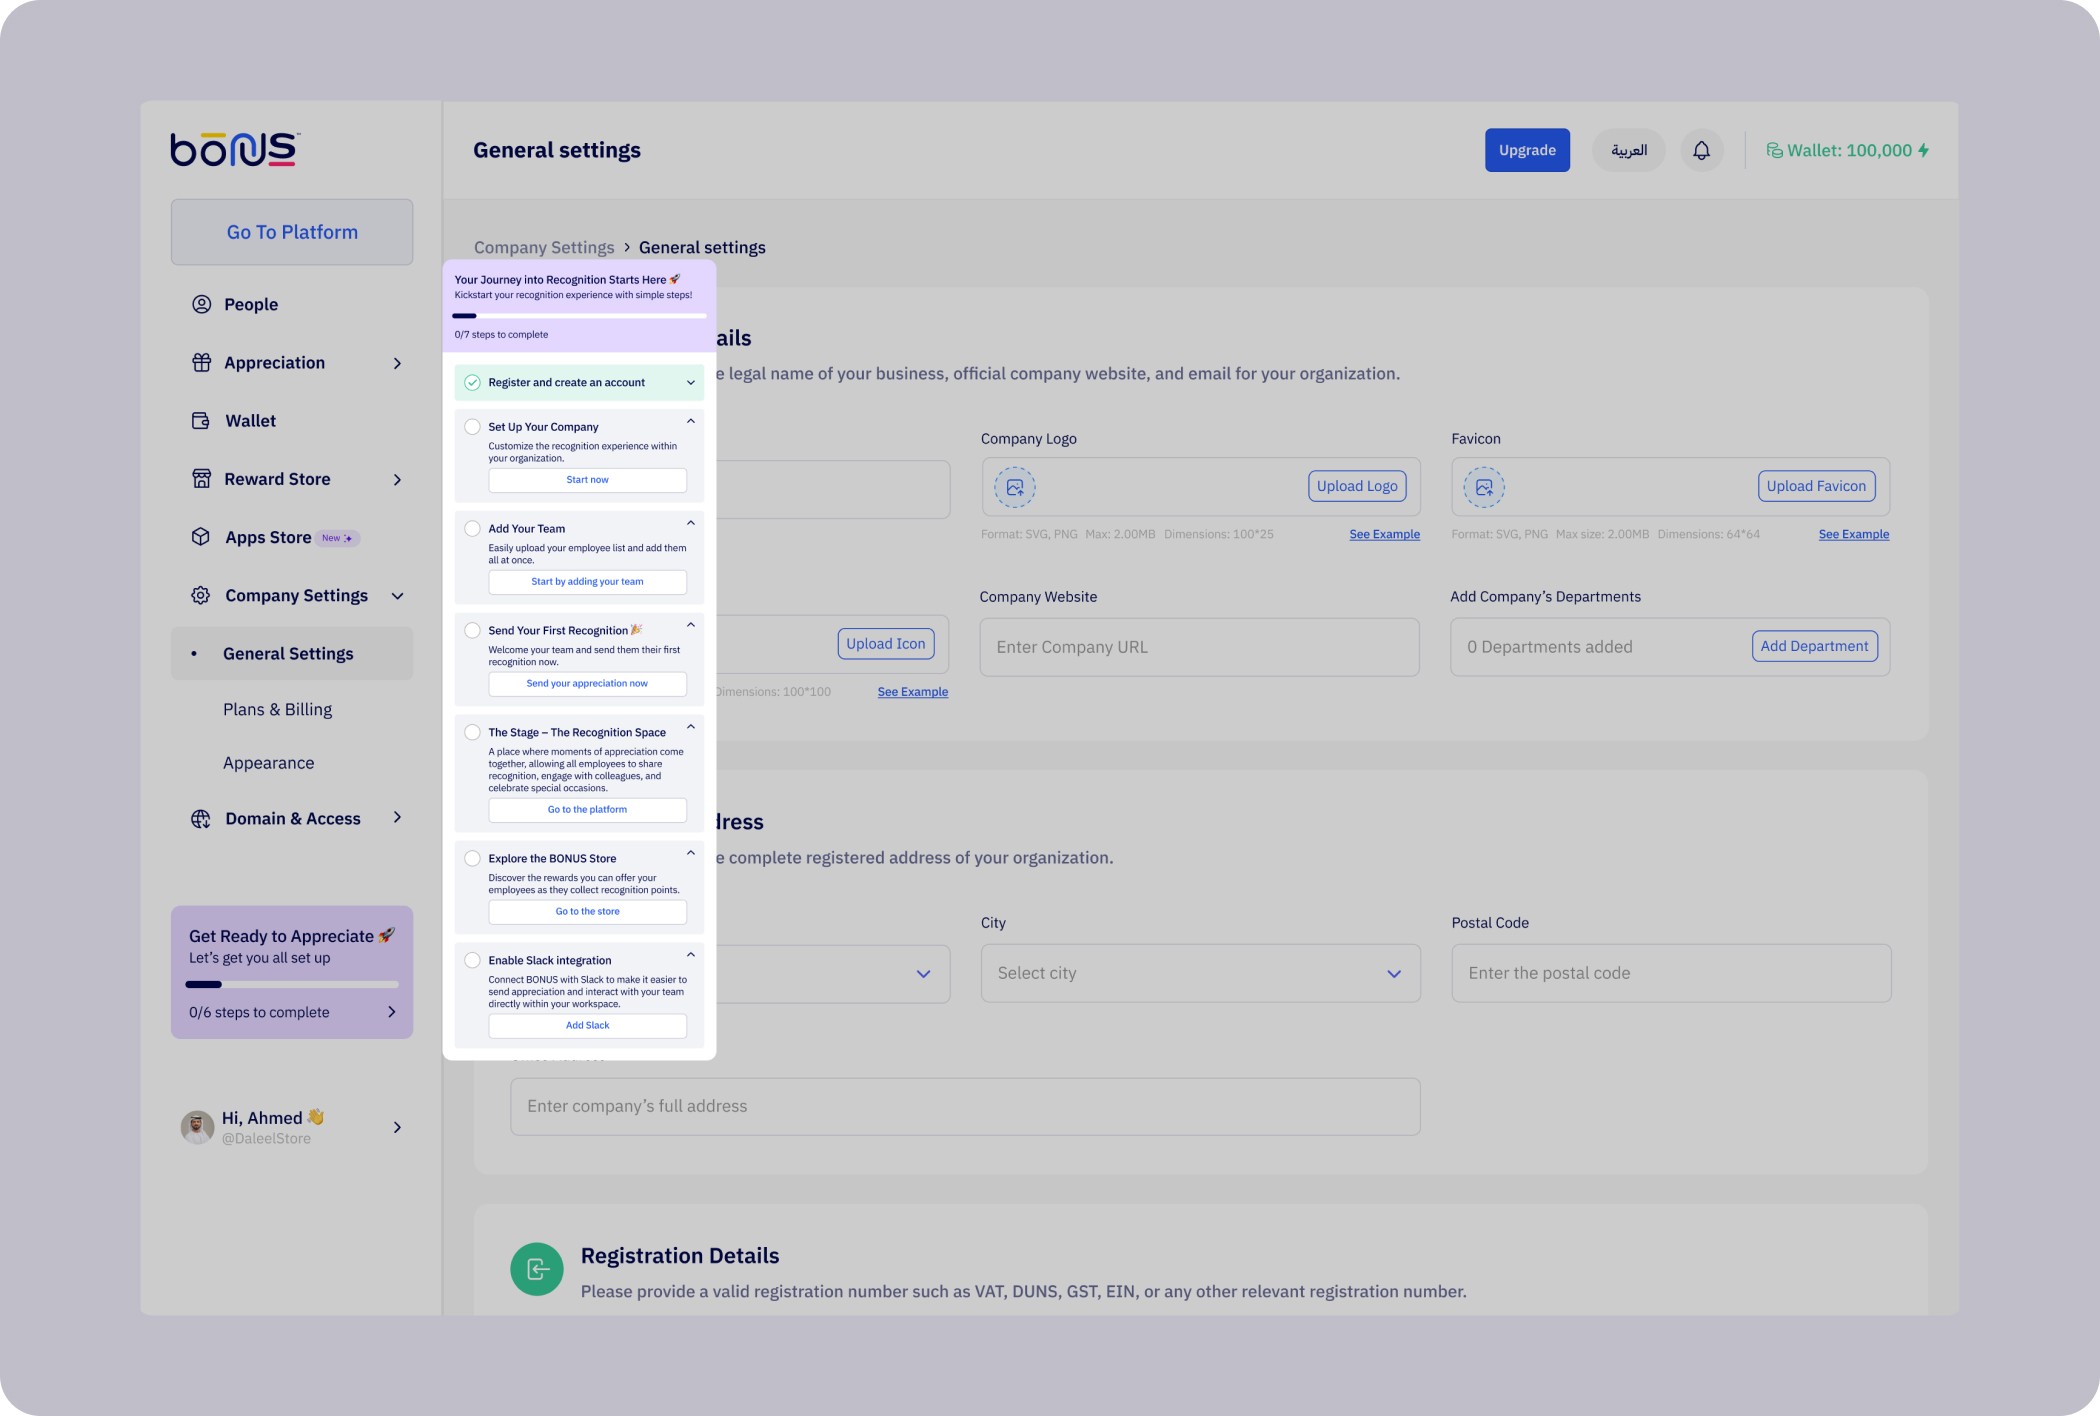
Task: Click the Company Logo image upload icon
Action: point(1014,487)
